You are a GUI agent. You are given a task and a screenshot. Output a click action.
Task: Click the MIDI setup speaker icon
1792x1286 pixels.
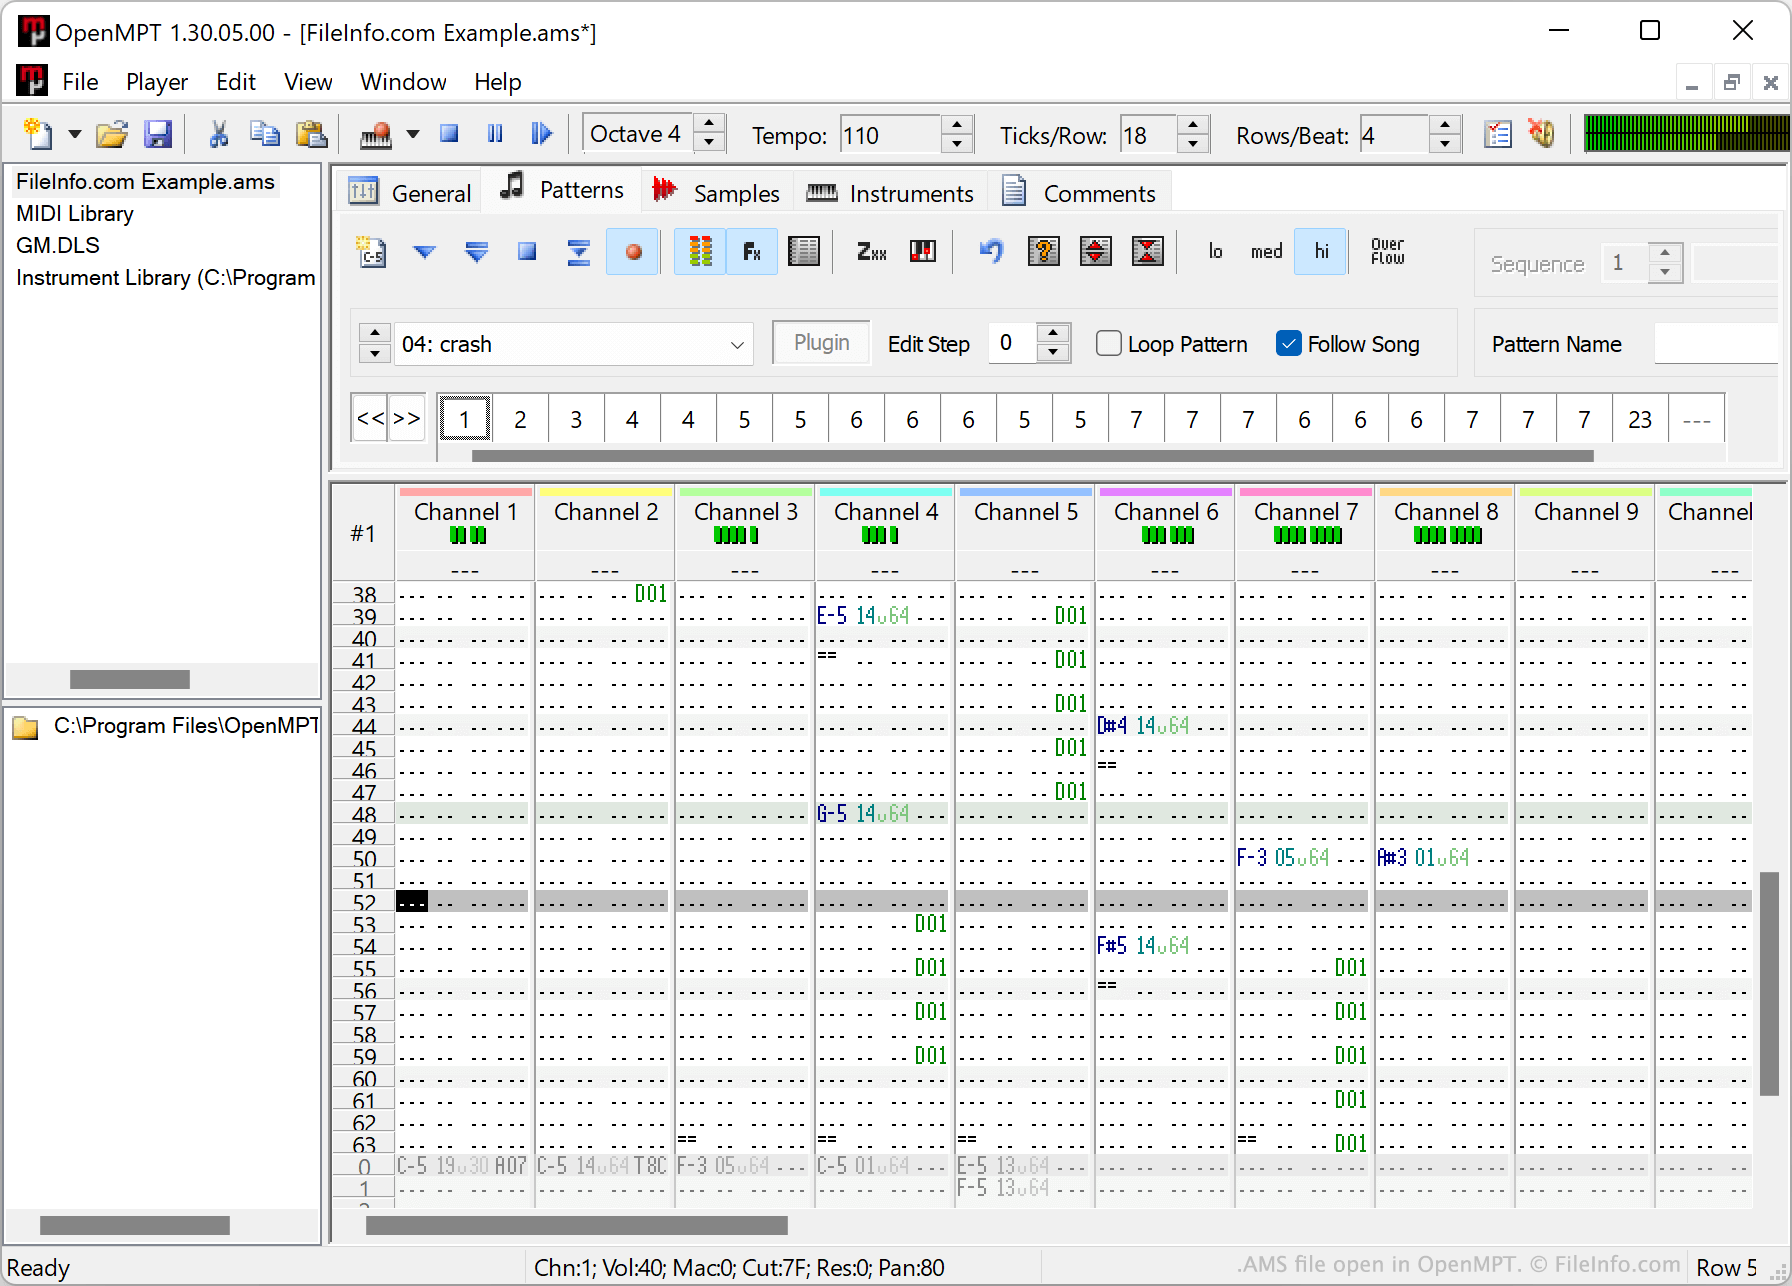click(x=1542, y=134)
